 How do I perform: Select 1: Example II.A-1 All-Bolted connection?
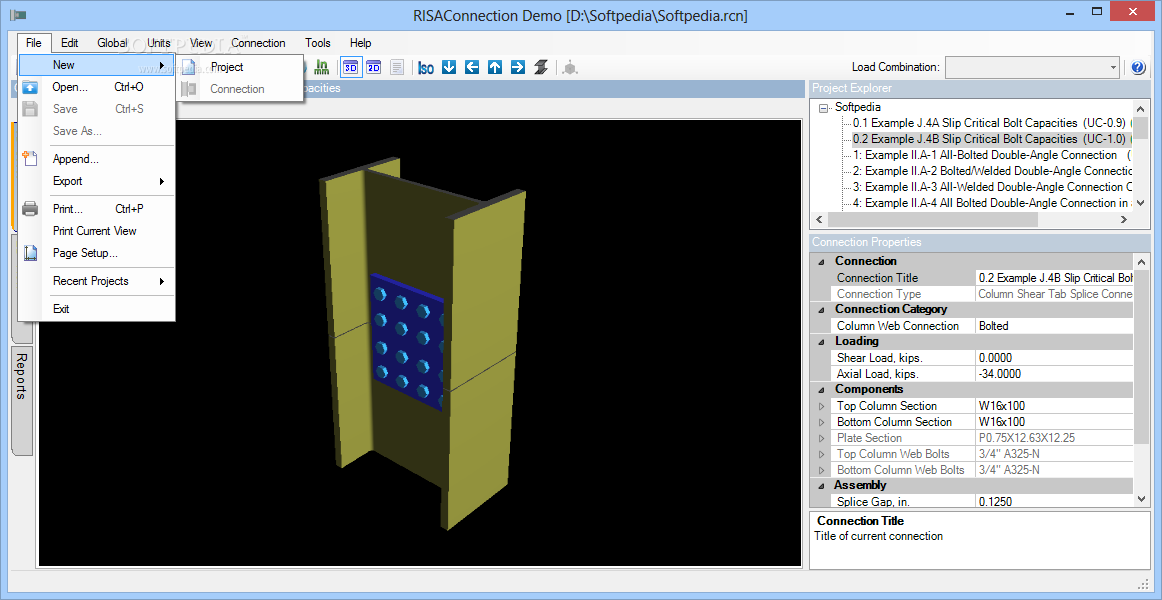click(991, 155)
